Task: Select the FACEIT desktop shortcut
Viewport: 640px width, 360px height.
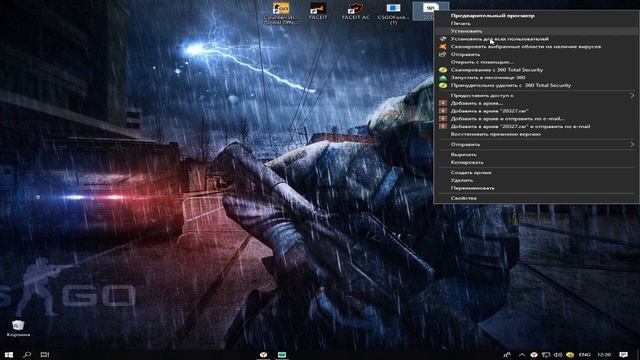Action: point(318,11)
